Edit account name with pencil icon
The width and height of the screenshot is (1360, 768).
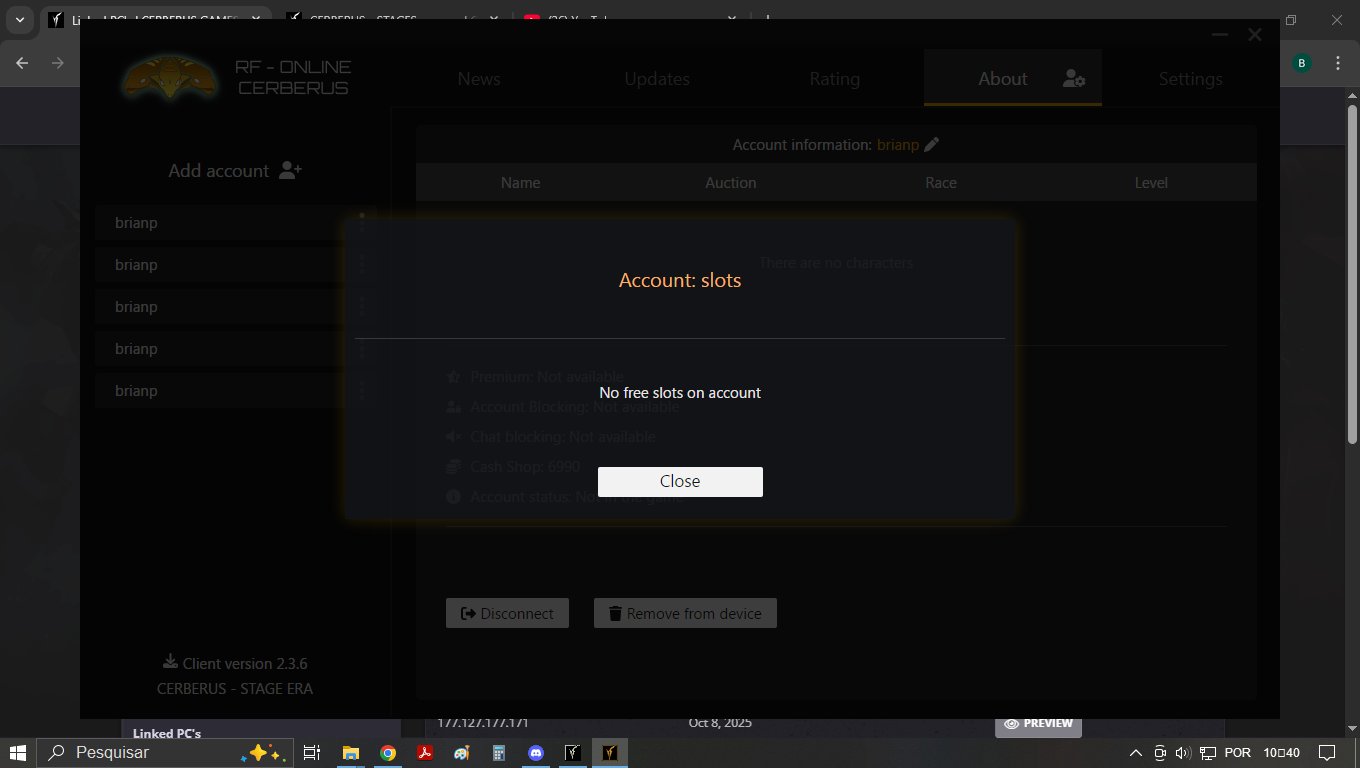tap(932, 145)
